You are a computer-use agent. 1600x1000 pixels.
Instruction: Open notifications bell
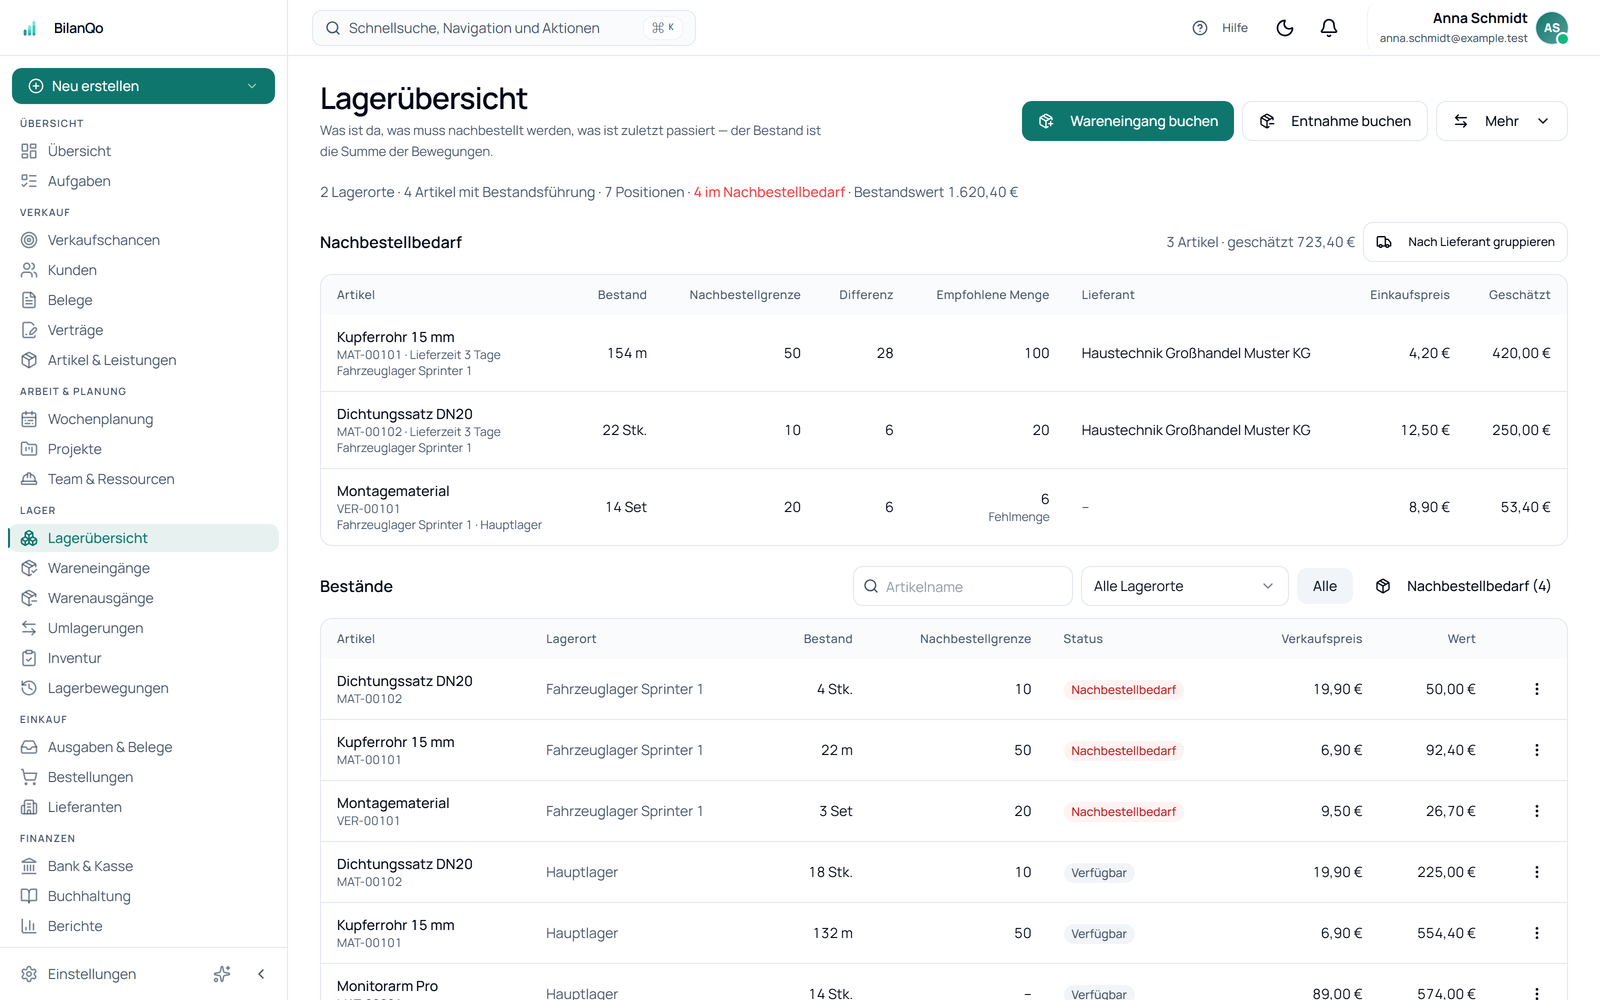(x=1329, y=28)
